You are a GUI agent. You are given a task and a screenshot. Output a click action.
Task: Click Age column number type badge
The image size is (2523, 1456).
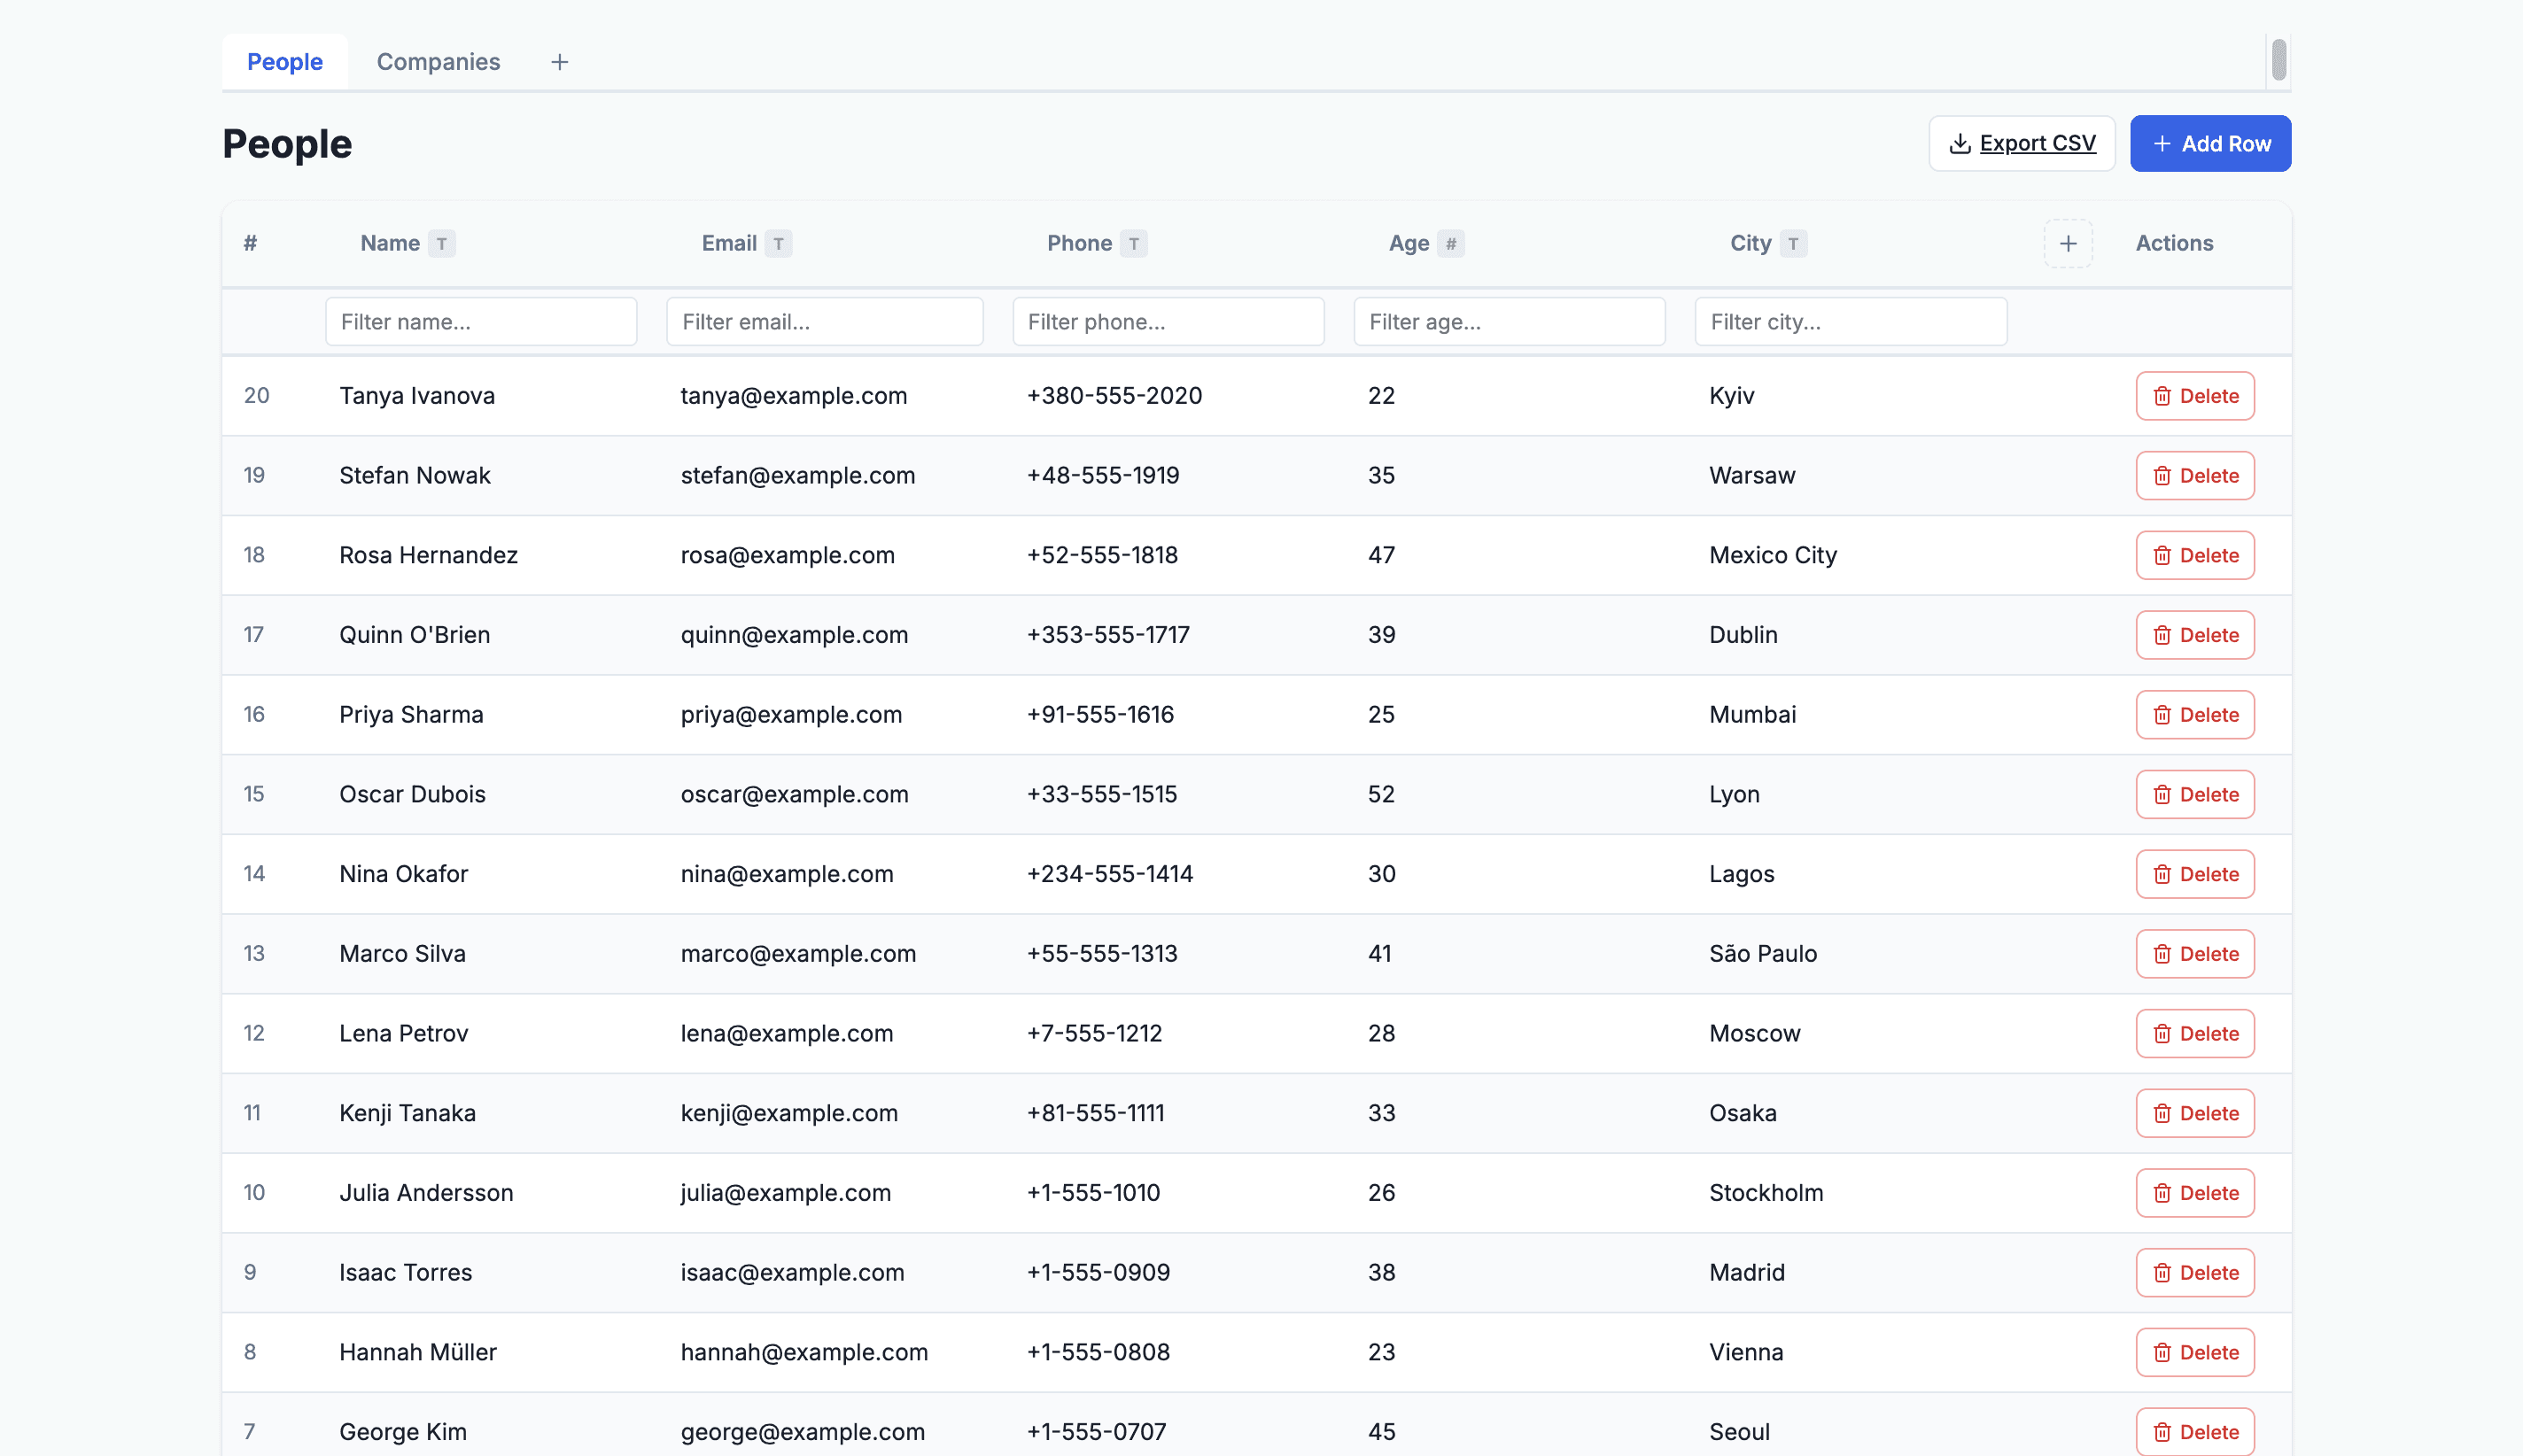[x=1450, y=243]
